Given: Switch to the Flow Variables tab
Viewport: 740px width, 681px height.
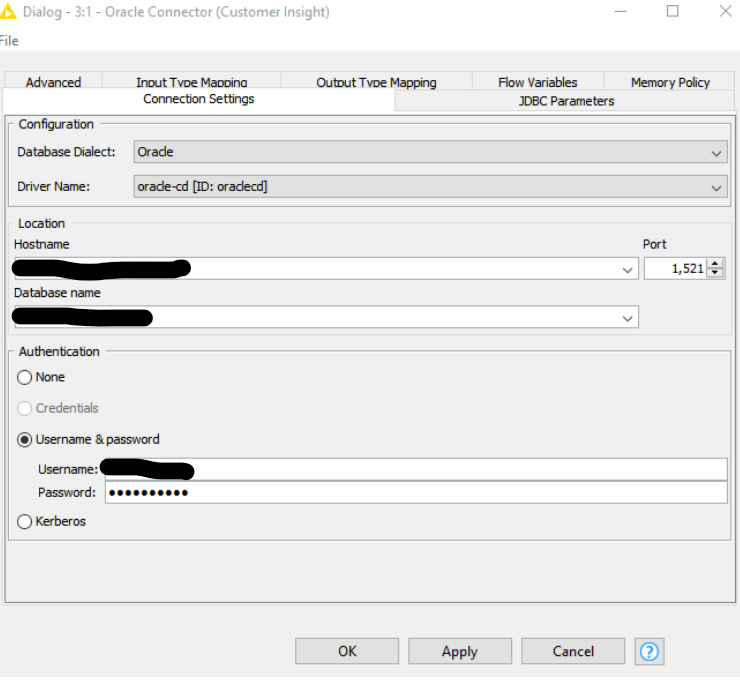Looking at the screenshot, I should point(538,81).
